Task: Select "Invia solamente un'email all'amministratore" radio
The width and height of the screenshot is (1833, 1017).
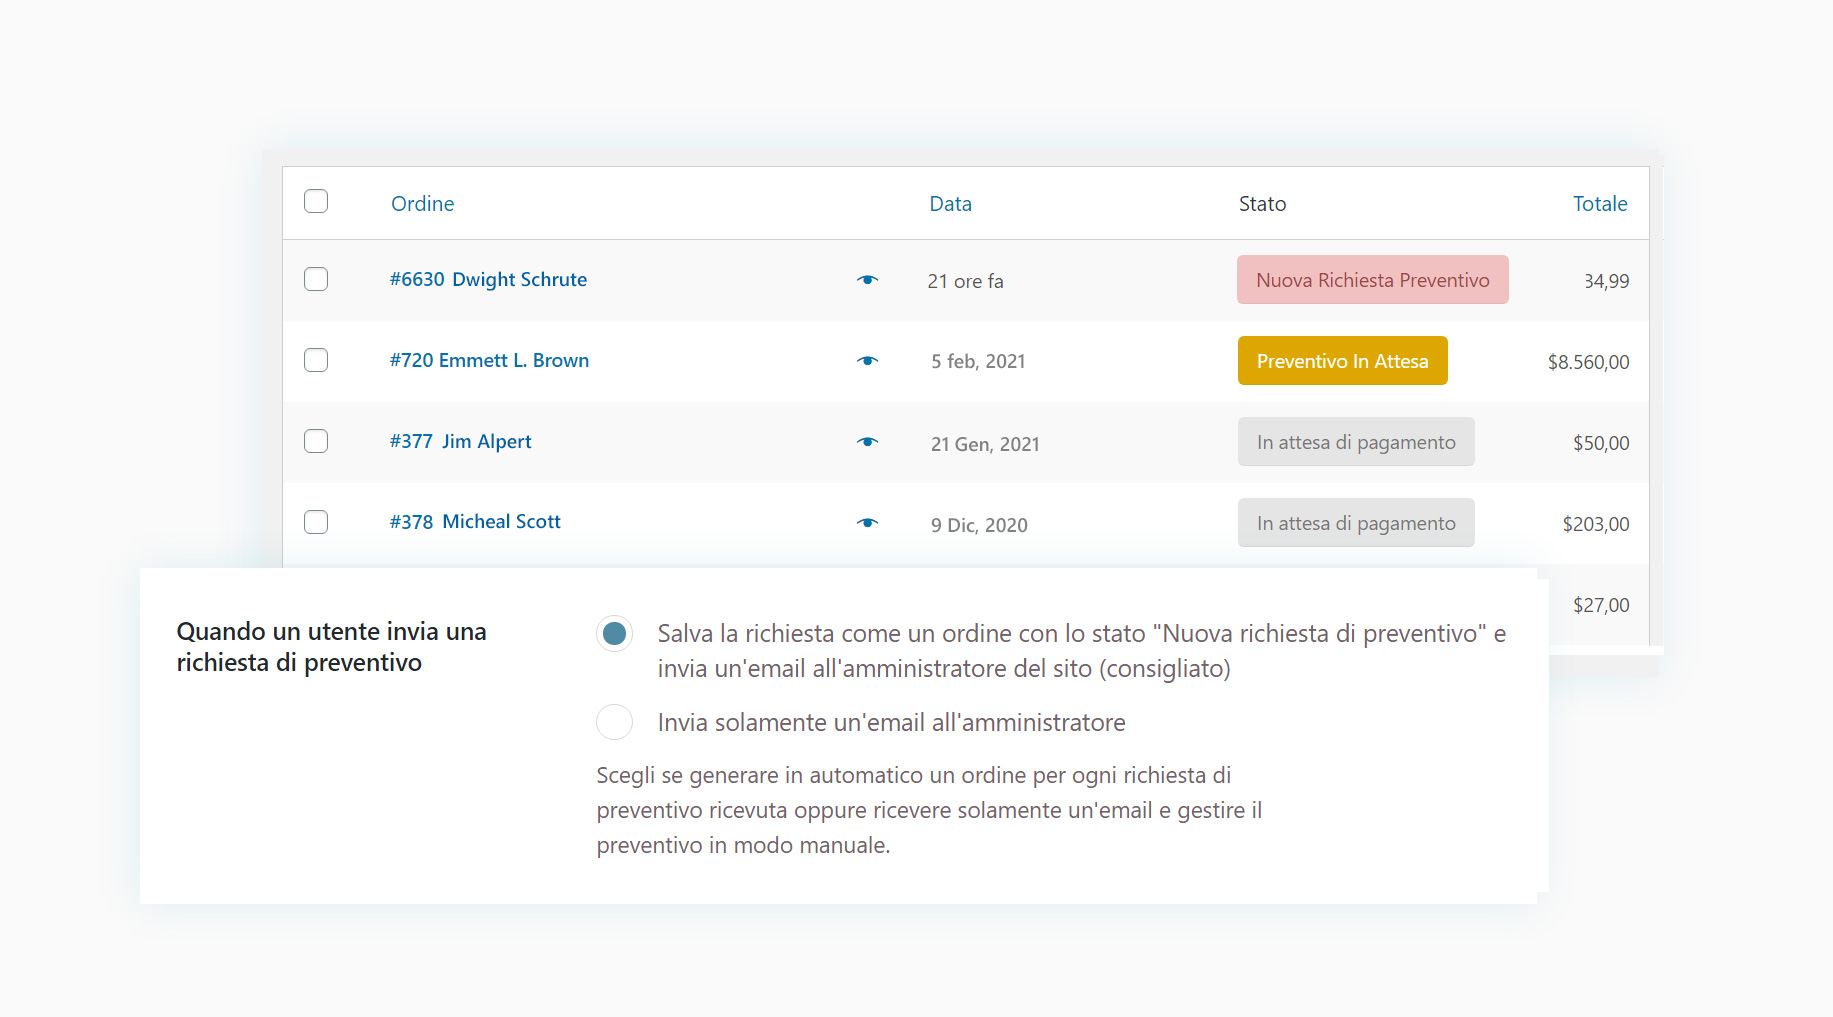Action: point(614,722)
